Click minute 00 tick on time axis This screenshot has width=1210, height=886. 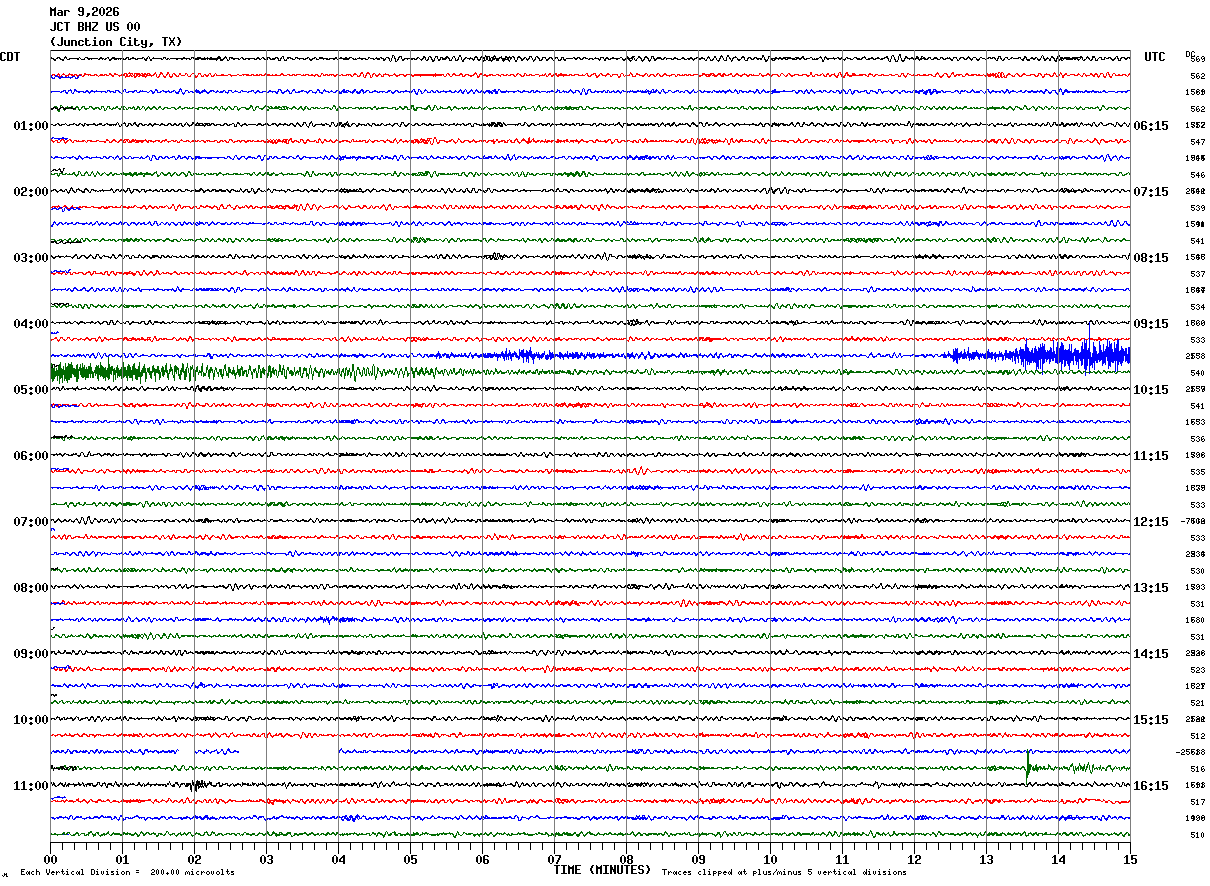(x=51, y=859)
